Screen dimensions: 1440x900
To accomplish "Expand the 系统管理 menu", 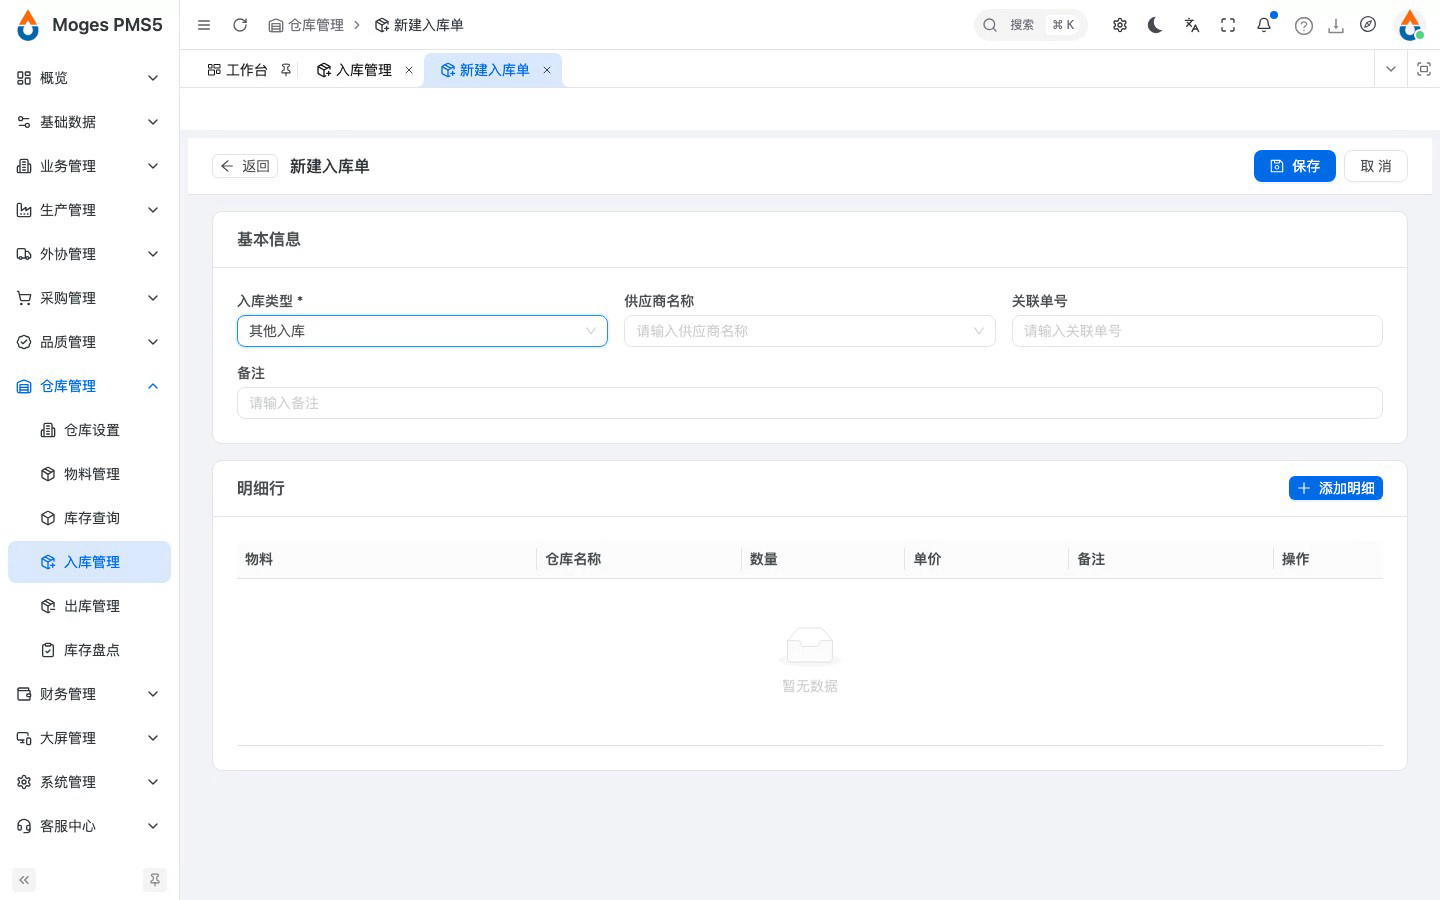I will [x=89, y=782].
